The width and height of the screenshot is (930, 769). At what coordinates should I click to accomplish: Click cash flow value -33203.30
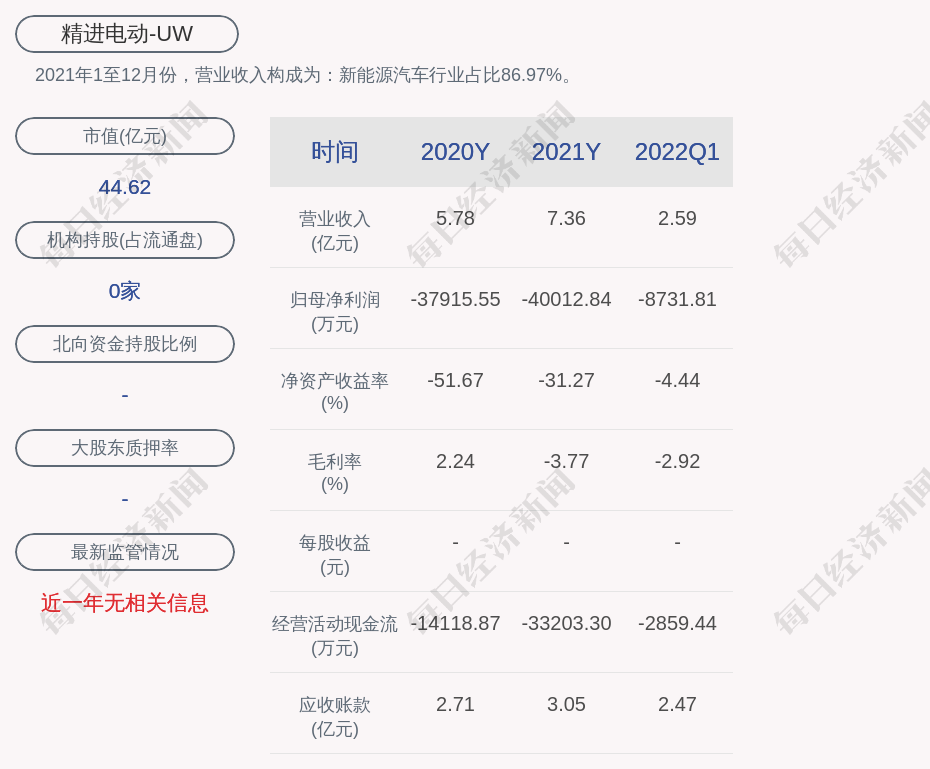(x=566, y=623)
